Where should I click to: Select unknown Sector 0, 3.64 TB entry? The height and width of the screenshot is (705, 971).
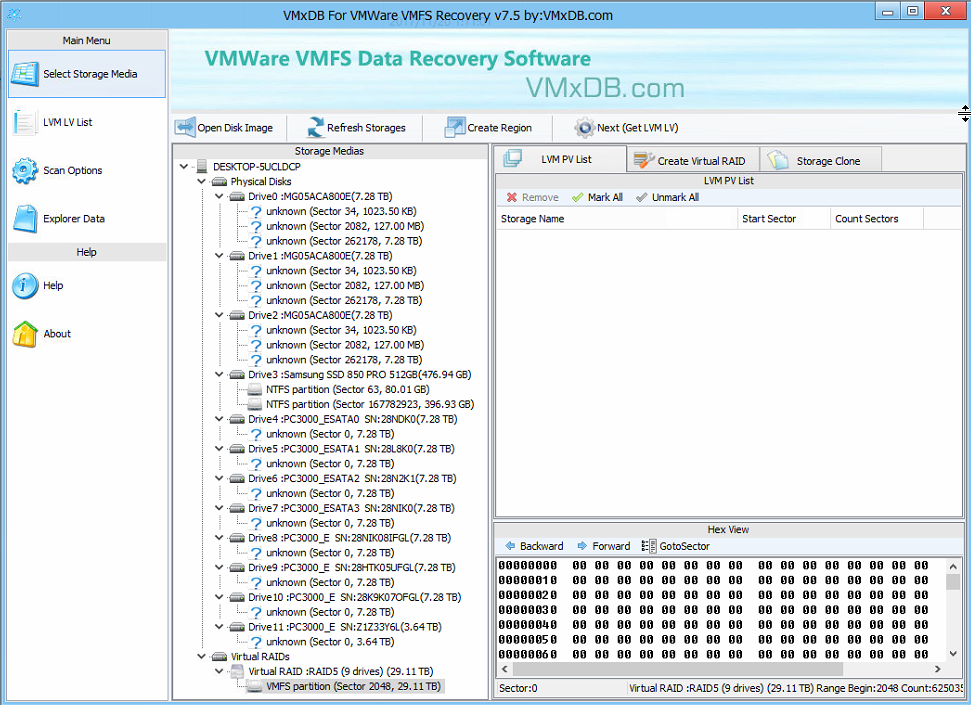point(330,642)
